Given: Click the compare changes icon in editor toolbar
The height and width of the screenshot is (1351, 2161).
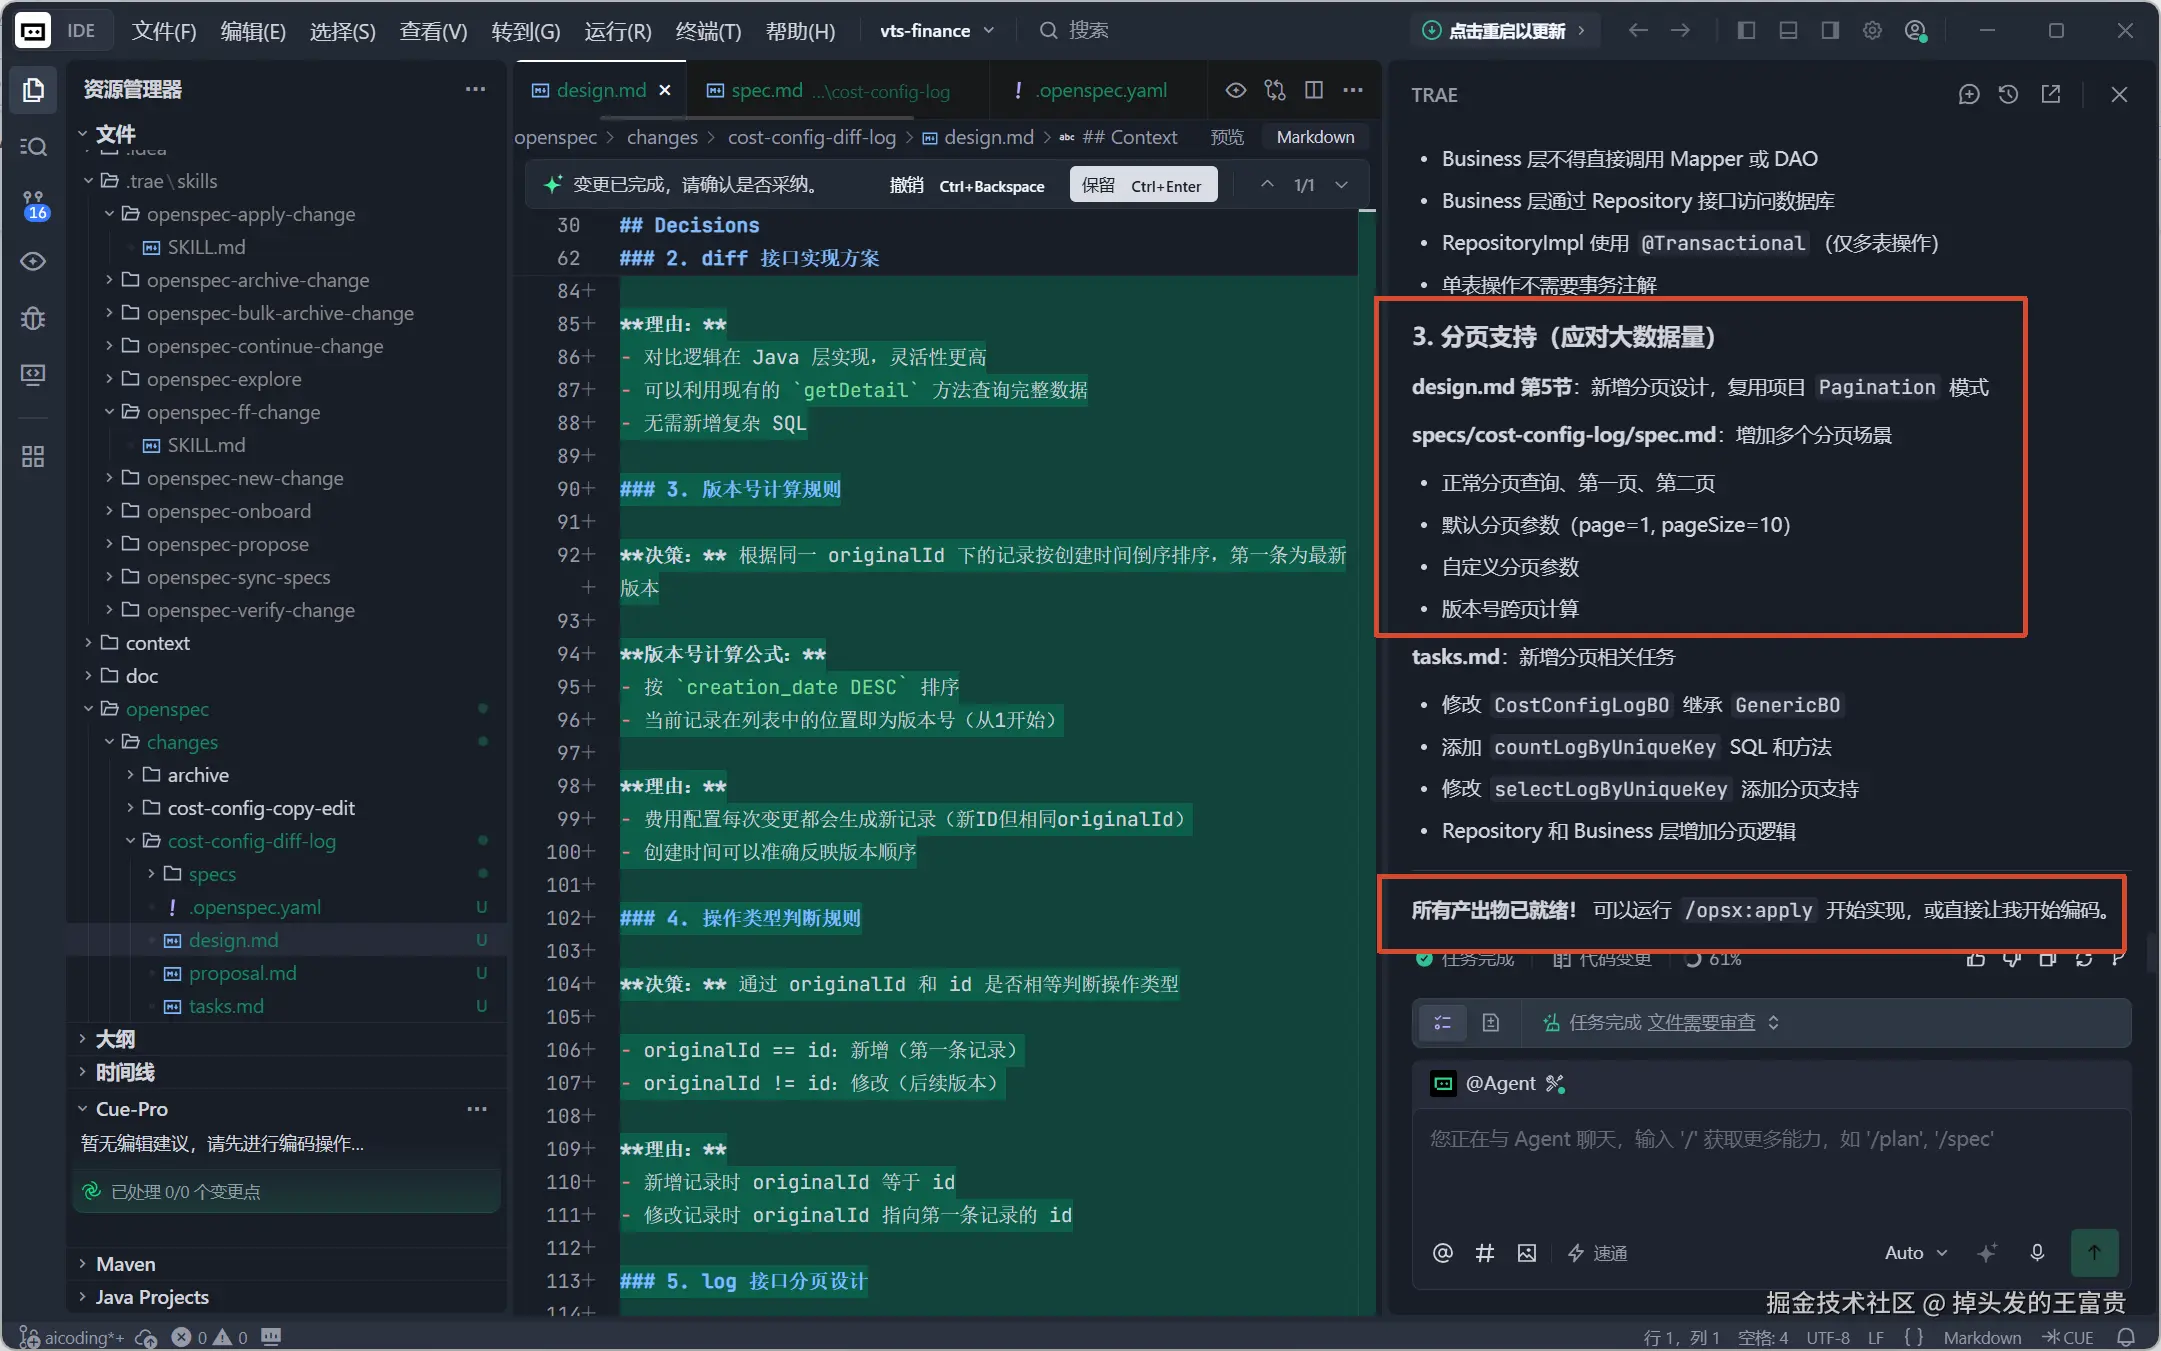Looking at the screenshot, I should tap(1275, 90).
